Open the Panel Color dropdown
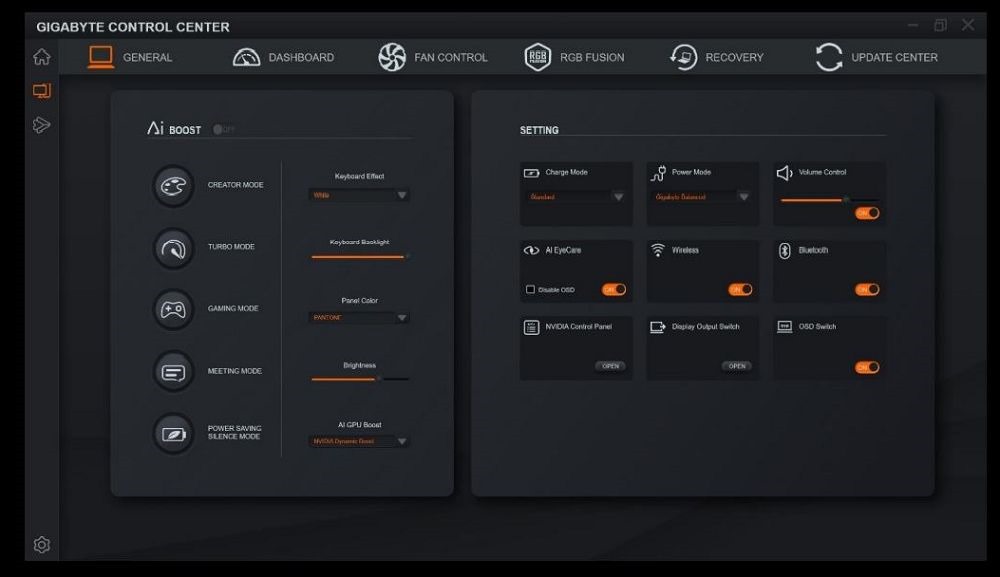Screen dimensions: 1000x577 tap(359, 318)
